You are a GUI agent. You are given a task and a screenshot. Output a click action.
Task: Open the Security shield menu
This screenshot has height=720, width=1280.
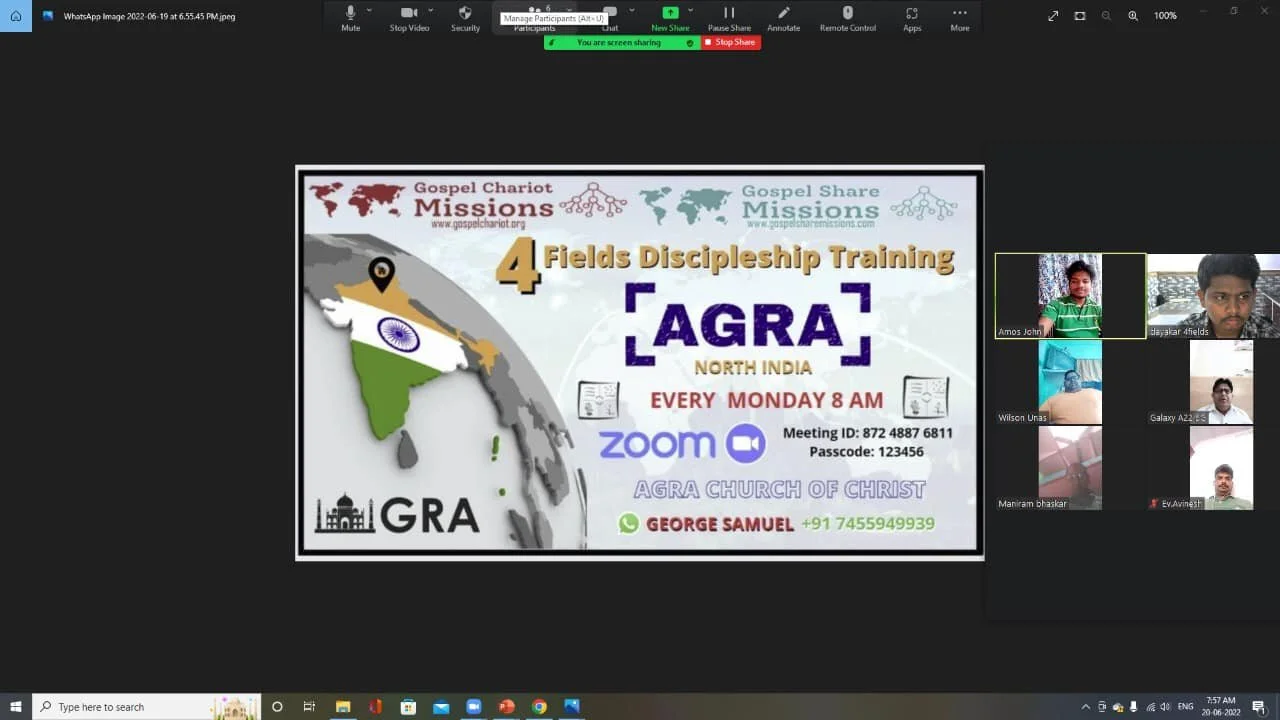pos(465,17)
